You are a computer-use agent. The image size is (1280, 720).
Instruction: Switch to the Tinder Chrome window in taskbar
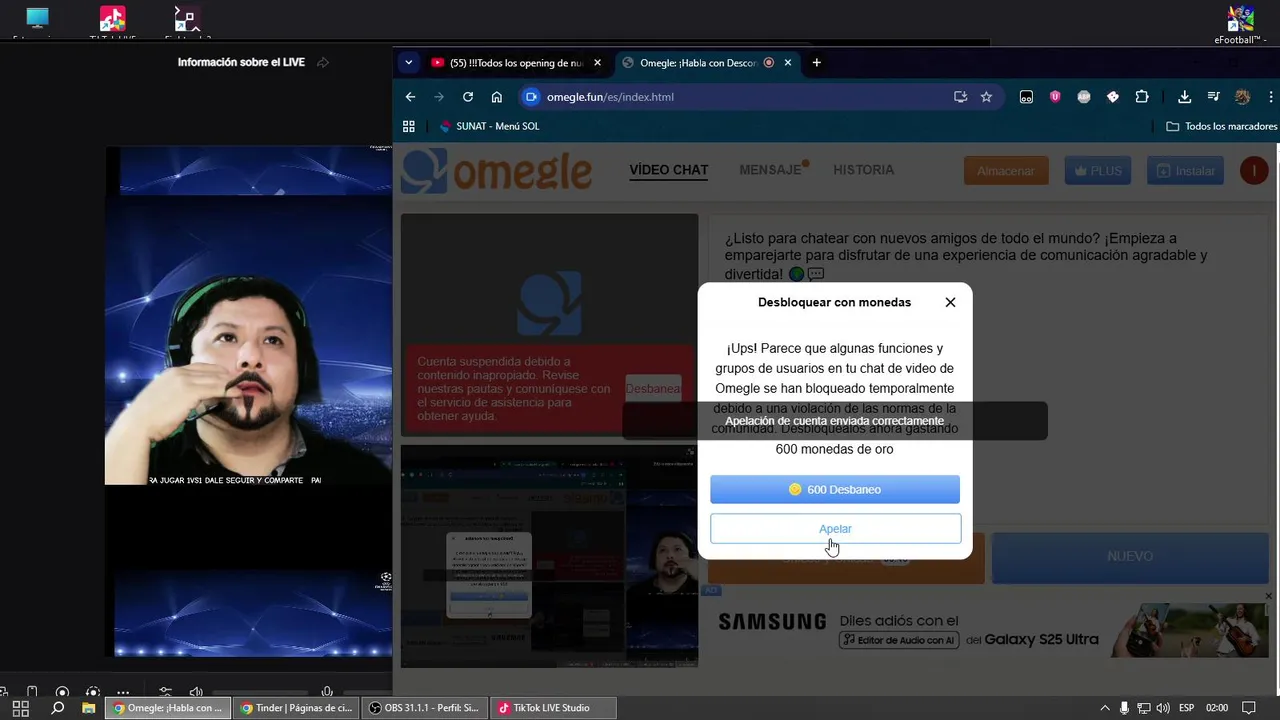point(296,708)
